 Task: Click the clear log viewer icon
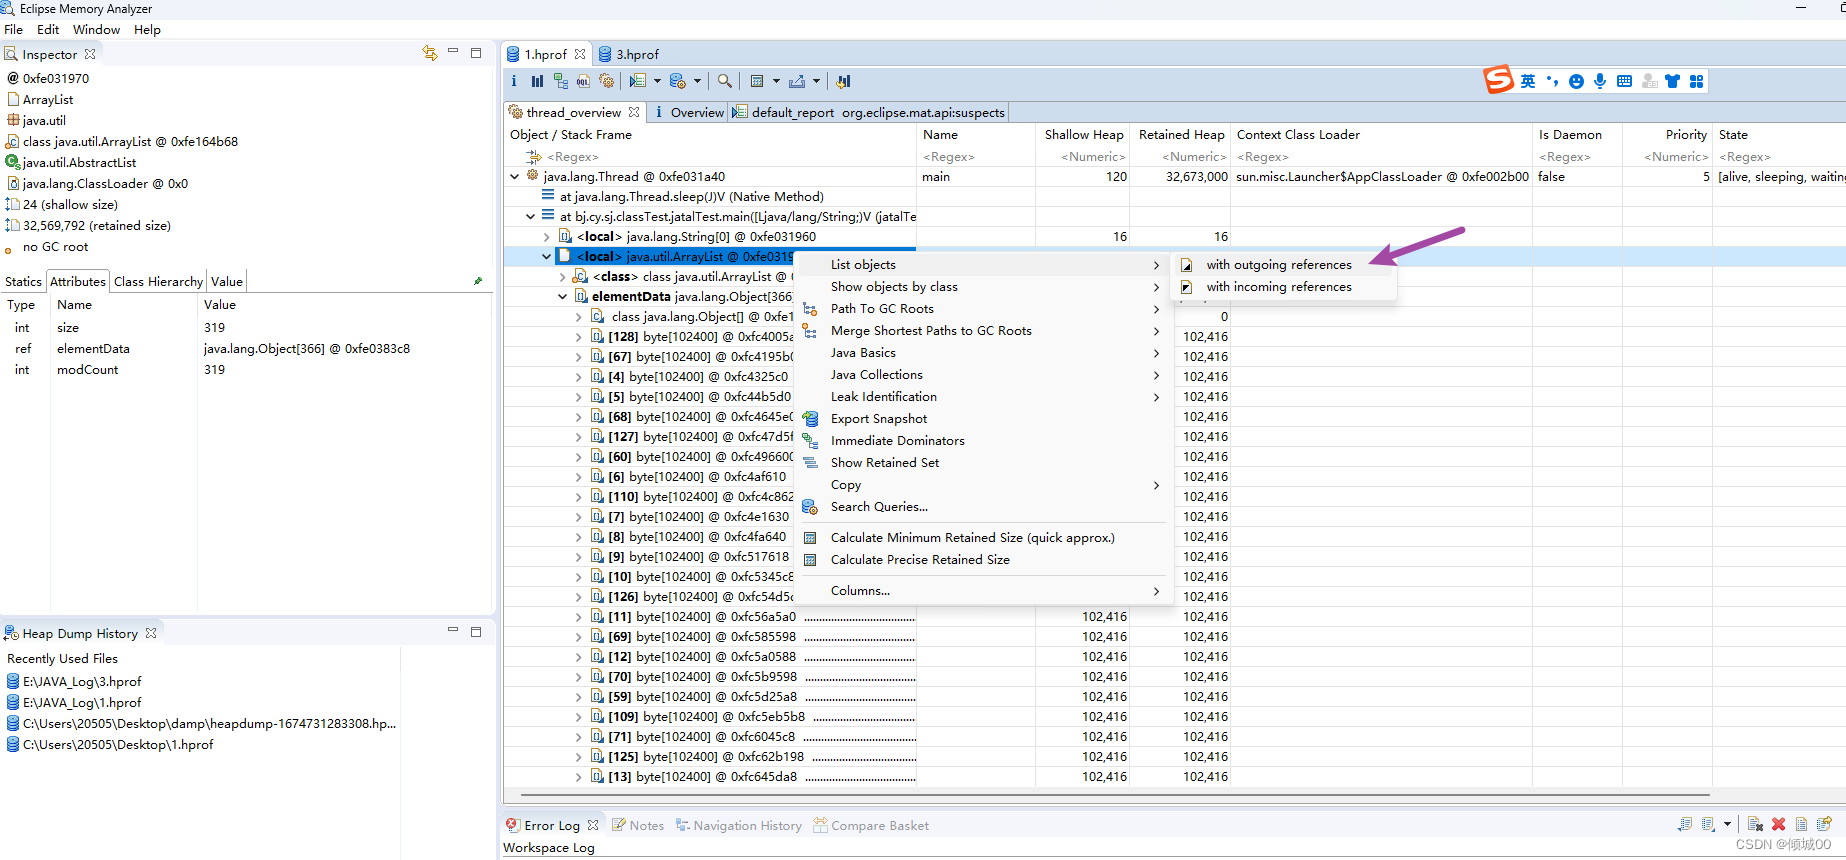pos(1755,824)
